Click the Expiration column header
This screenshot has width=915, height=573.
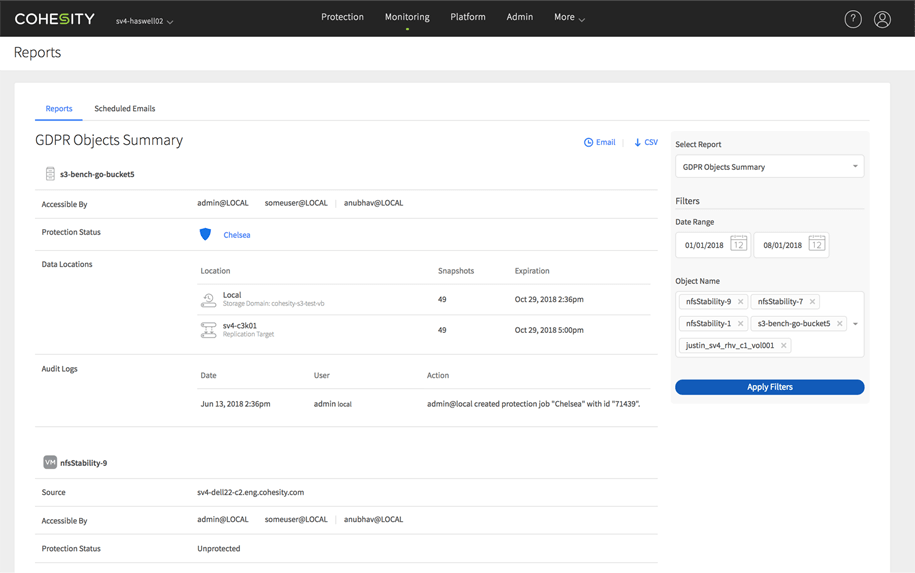coord(532,271)
